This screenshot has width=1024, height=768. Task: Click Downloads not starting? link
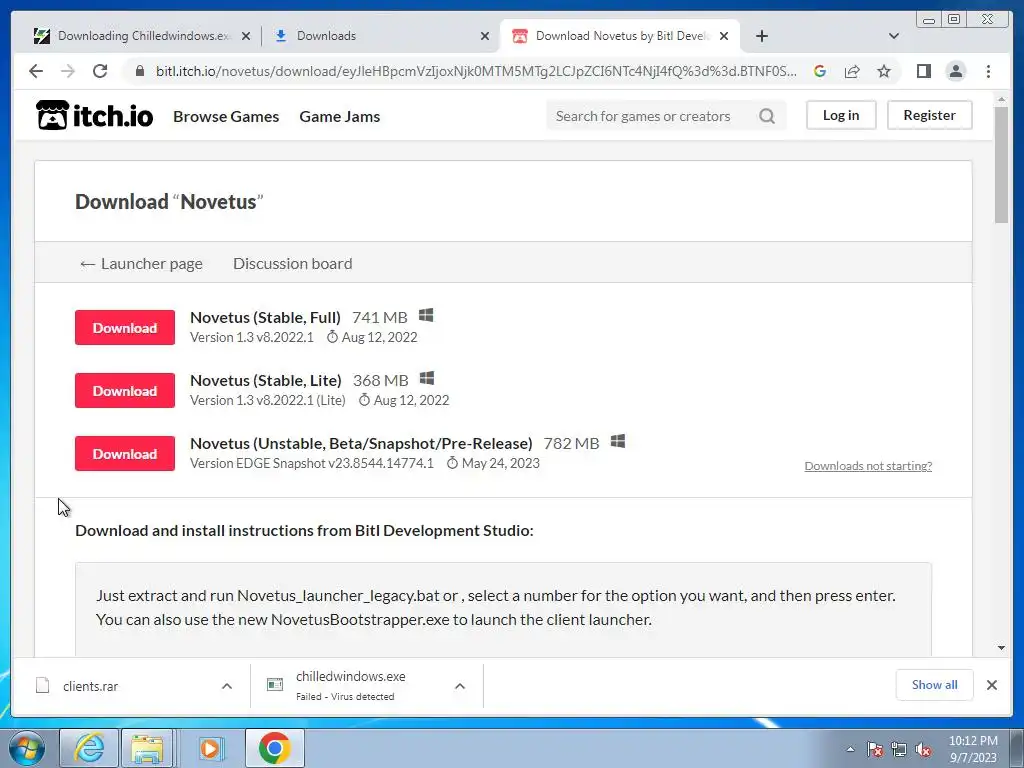(868, 466)
